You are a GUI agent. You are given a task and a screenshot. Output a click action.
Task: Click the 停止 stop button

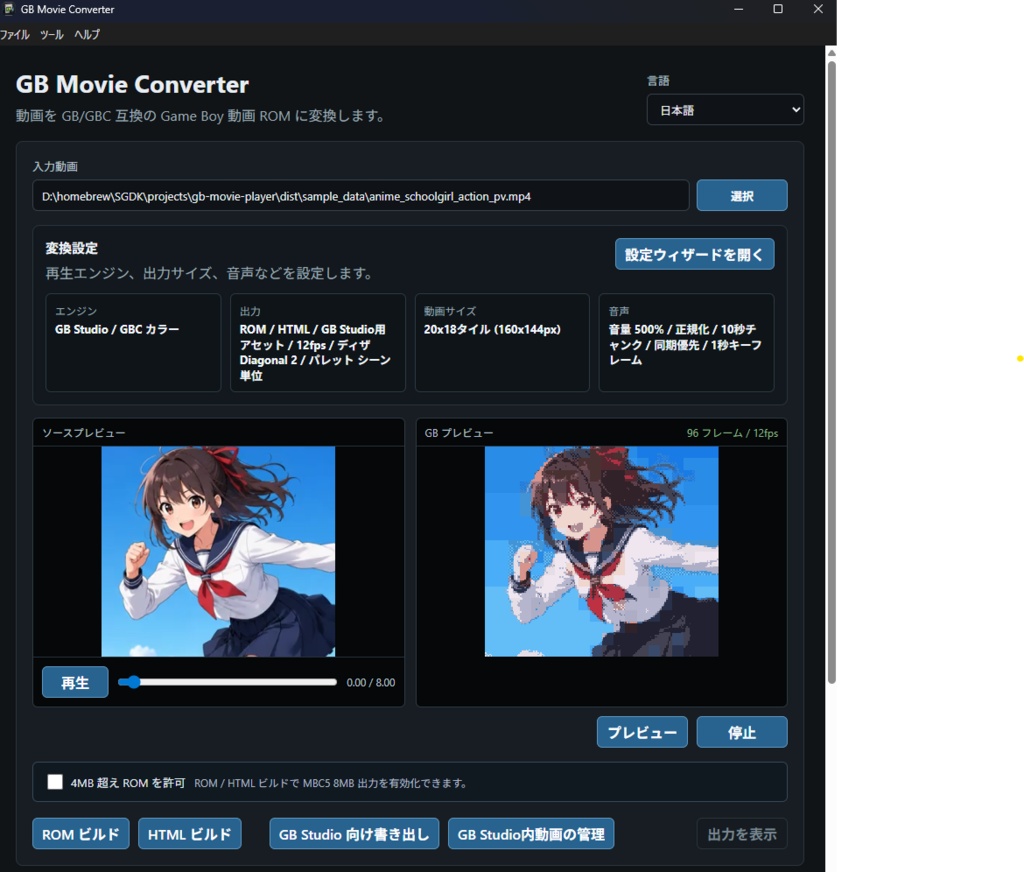[x=742, y=732]
